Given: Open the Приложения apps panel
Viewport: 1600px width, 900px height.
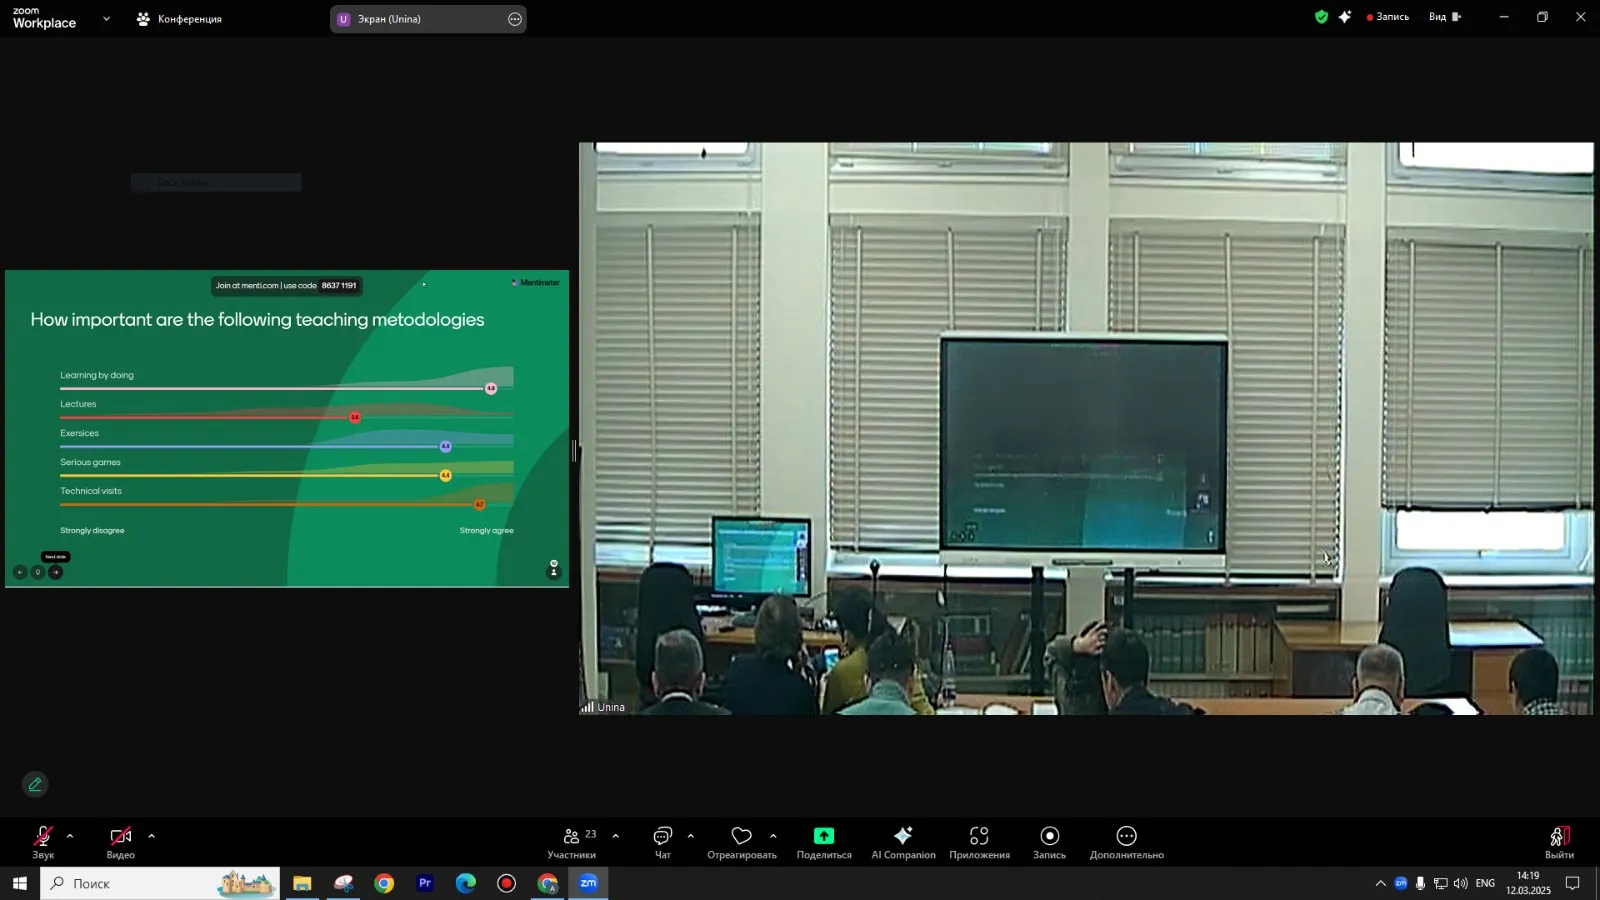Looking at the screenshot, I should (979, 841).
